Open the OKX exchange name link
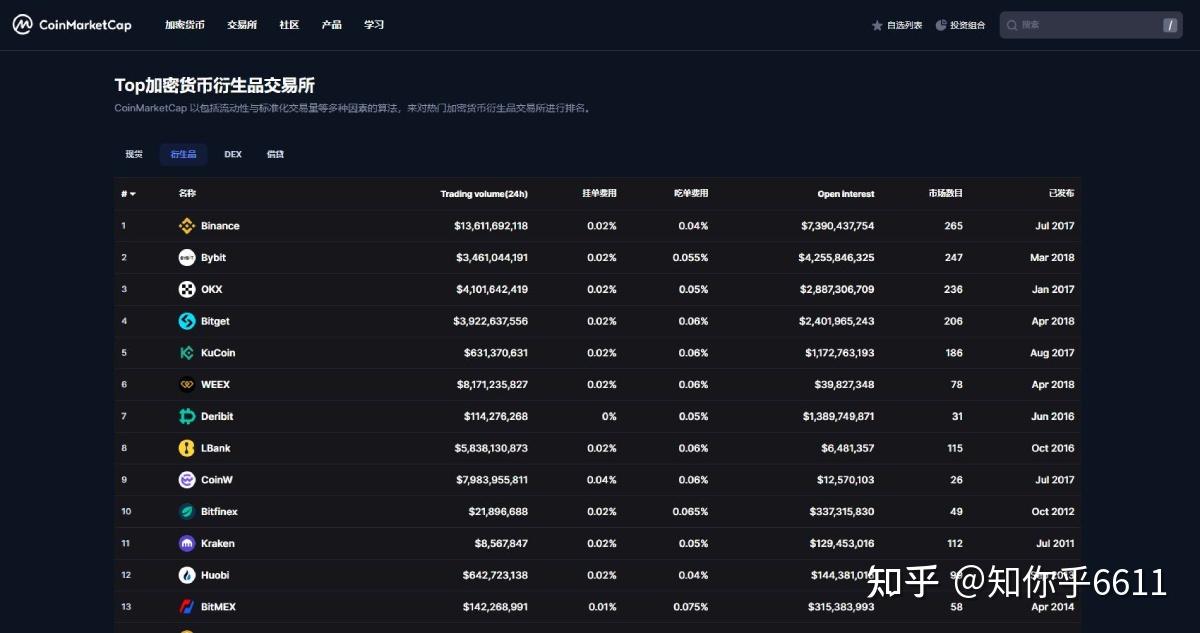The height and width of the screenshot is (633, 1200). [x=211, y=289]
